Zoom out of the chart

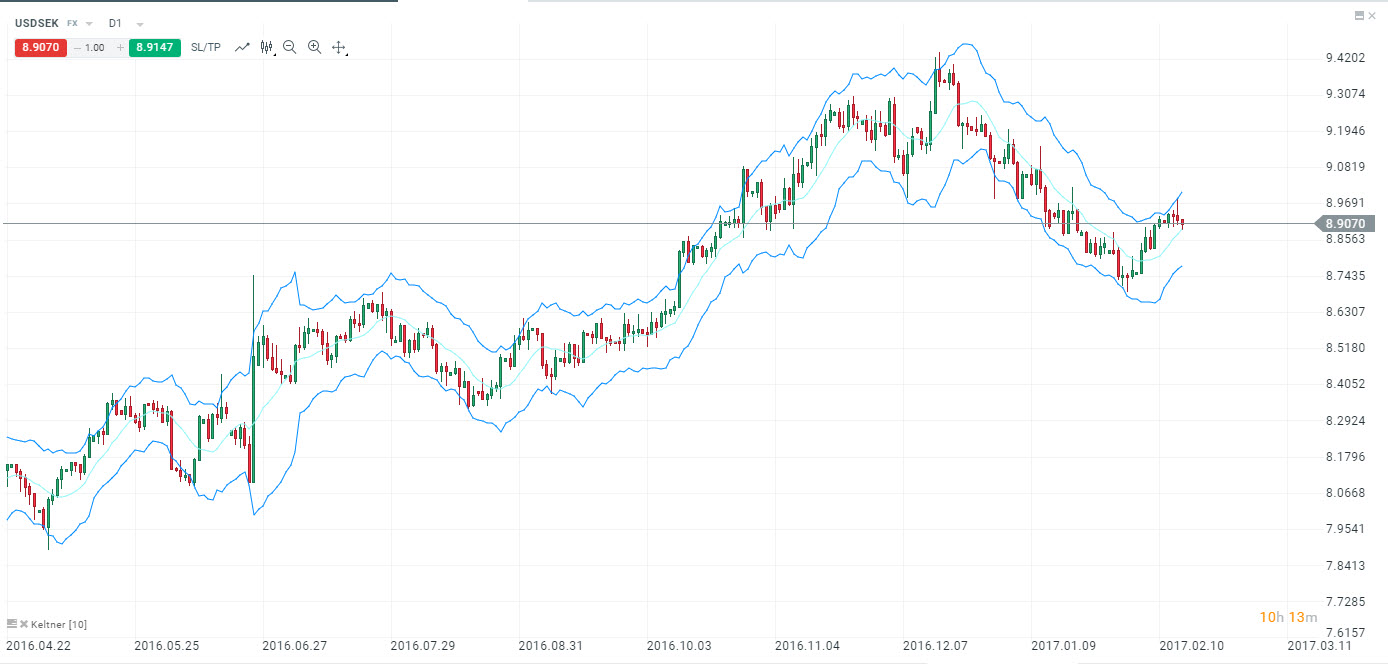(290, 47)
